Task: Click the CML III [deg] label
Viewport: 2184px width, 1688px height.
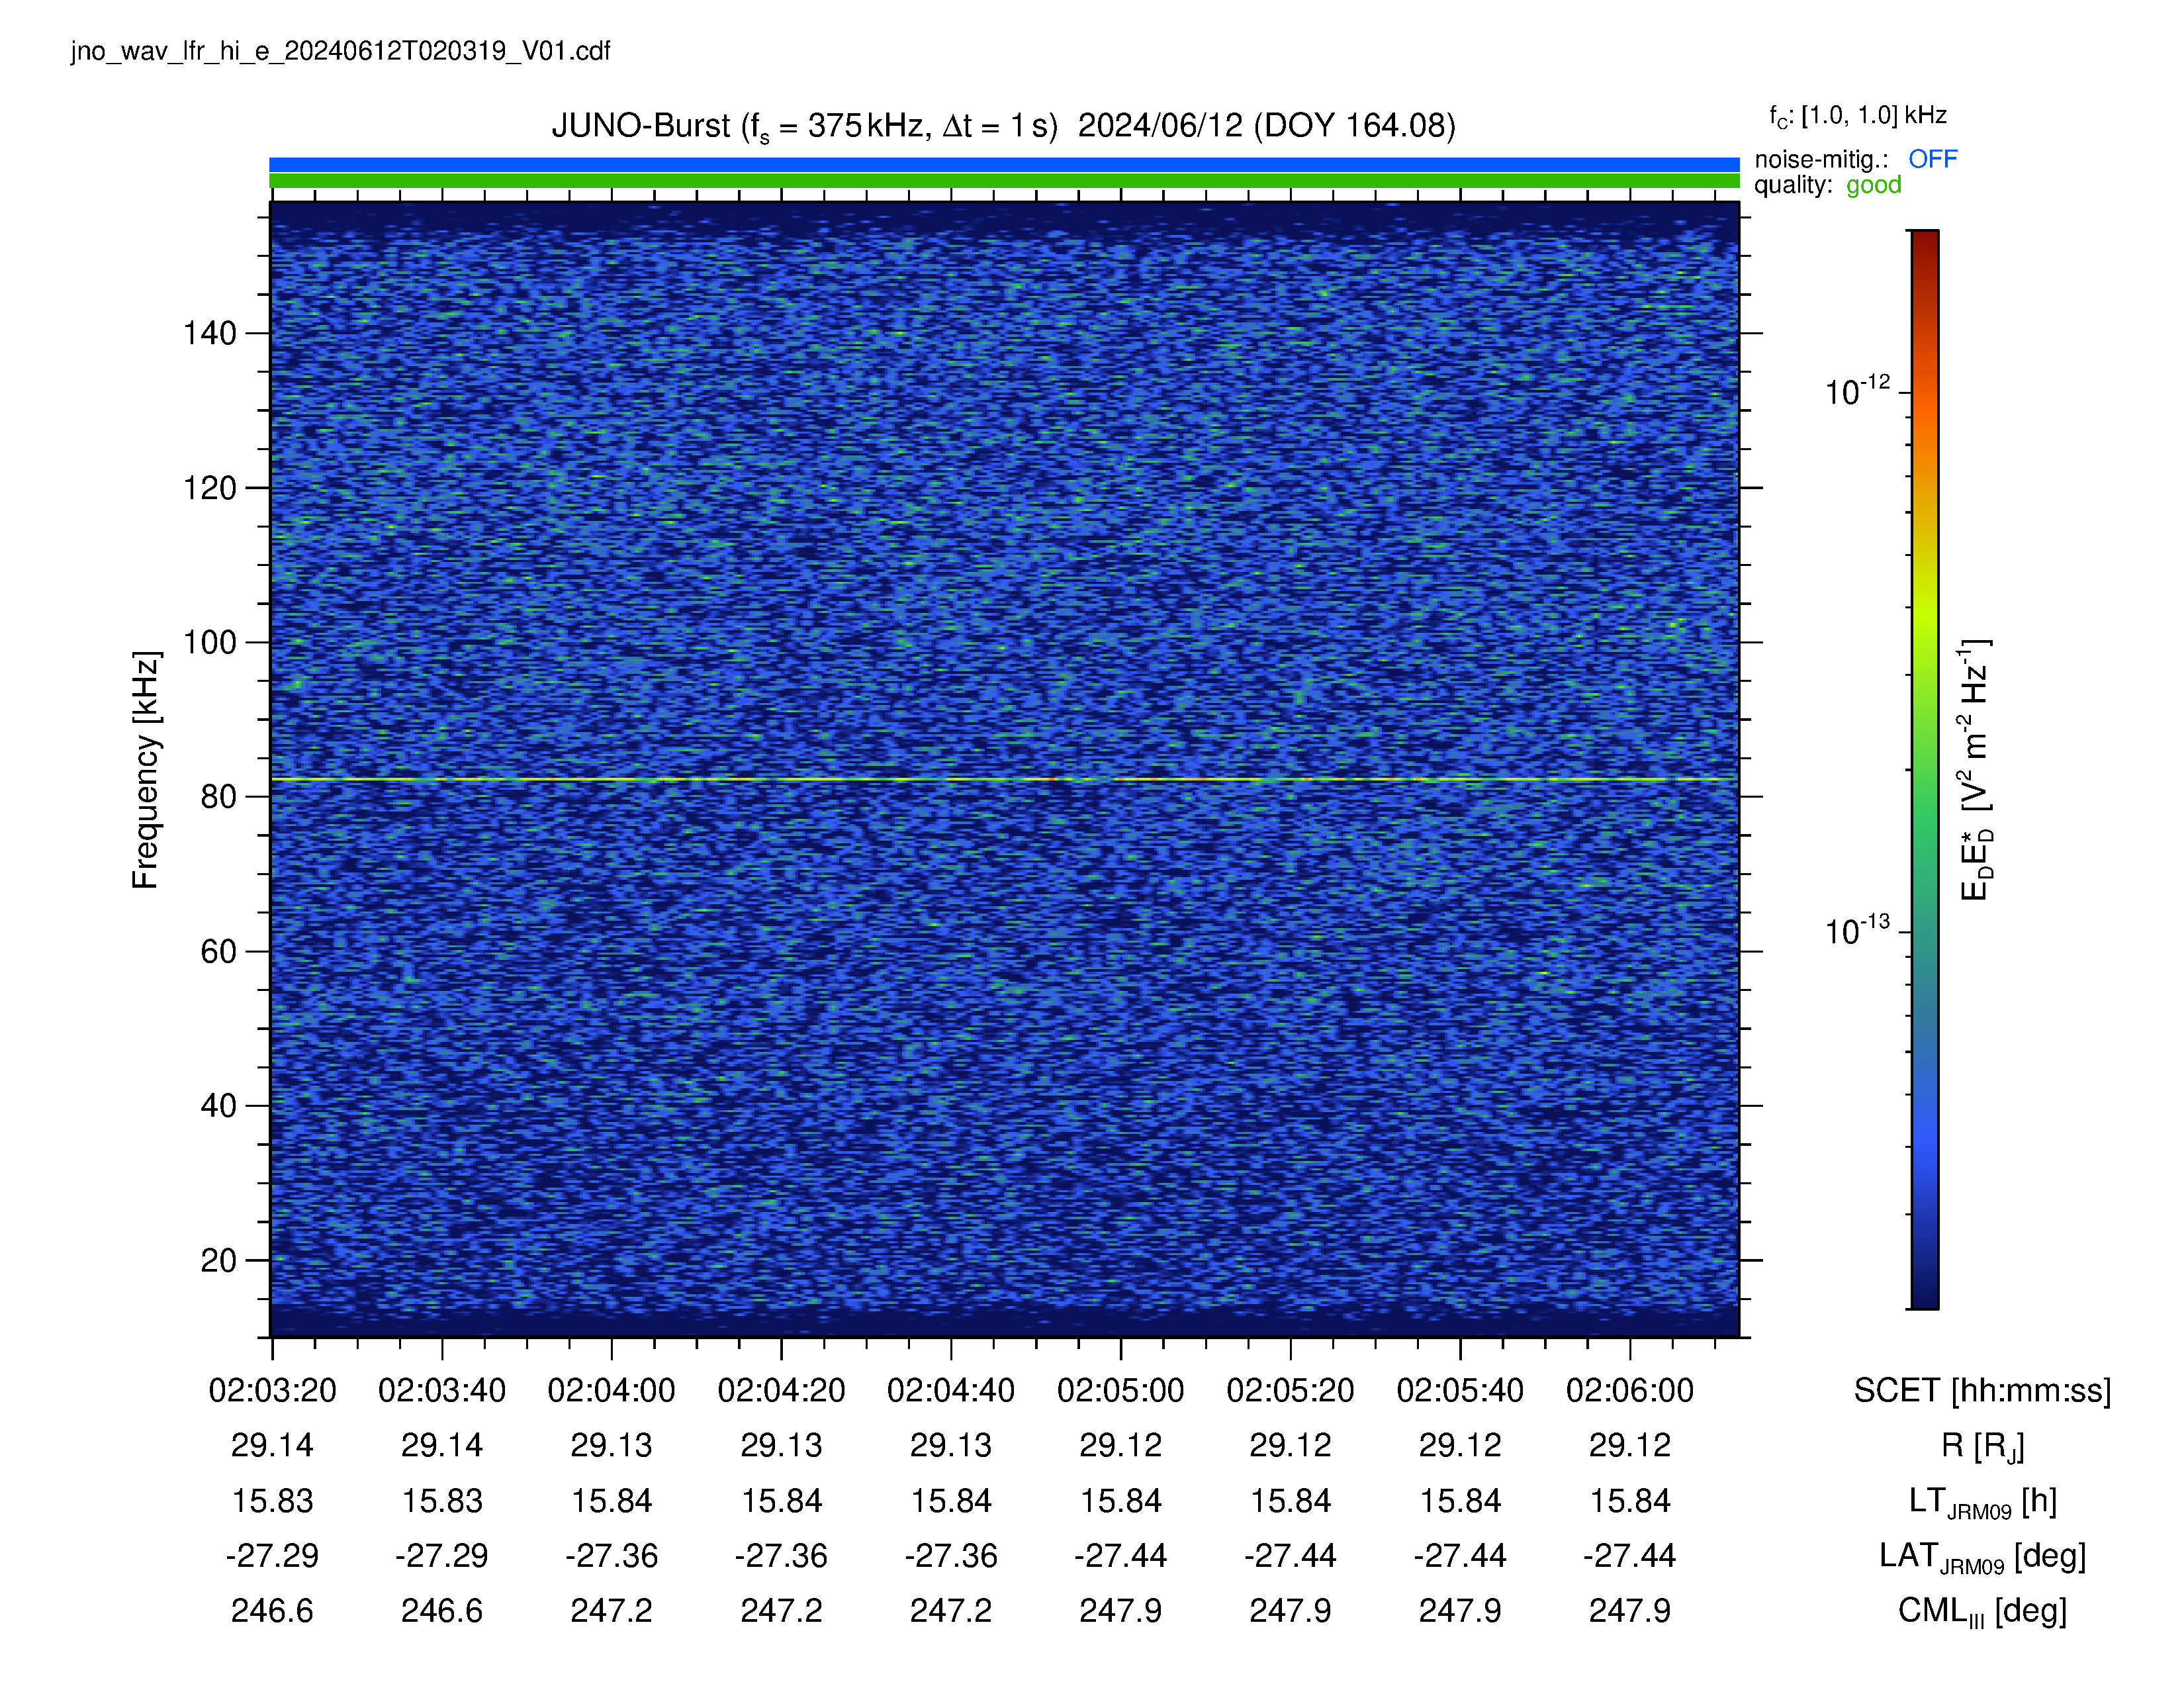Action: click(x=1982, y=1611)
